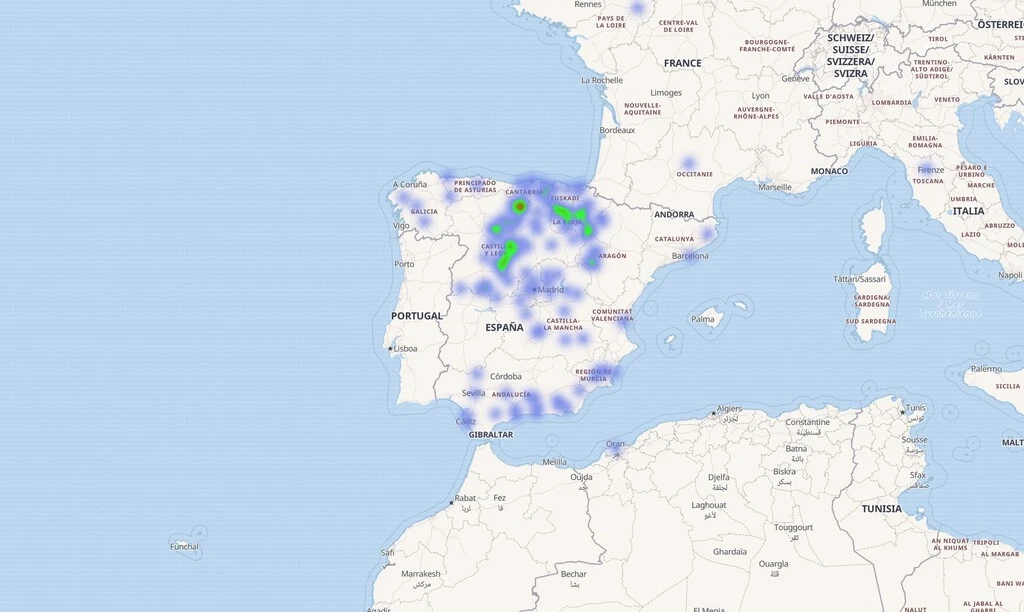Click the Porto city label
The height and width of the screenshot is (612, 1024).
pos(404,265)
